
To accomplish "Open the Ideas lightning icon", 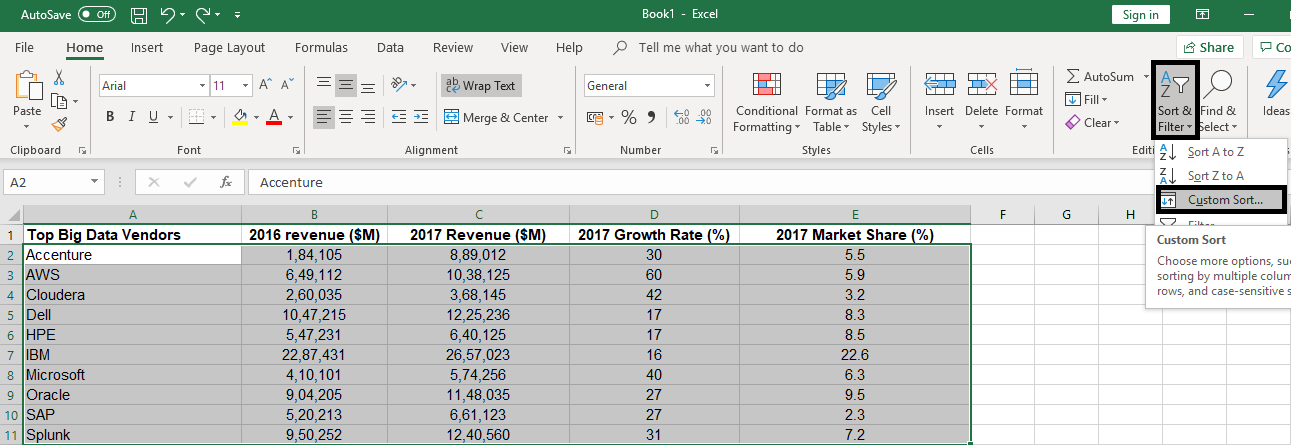I will [1277, 86].
